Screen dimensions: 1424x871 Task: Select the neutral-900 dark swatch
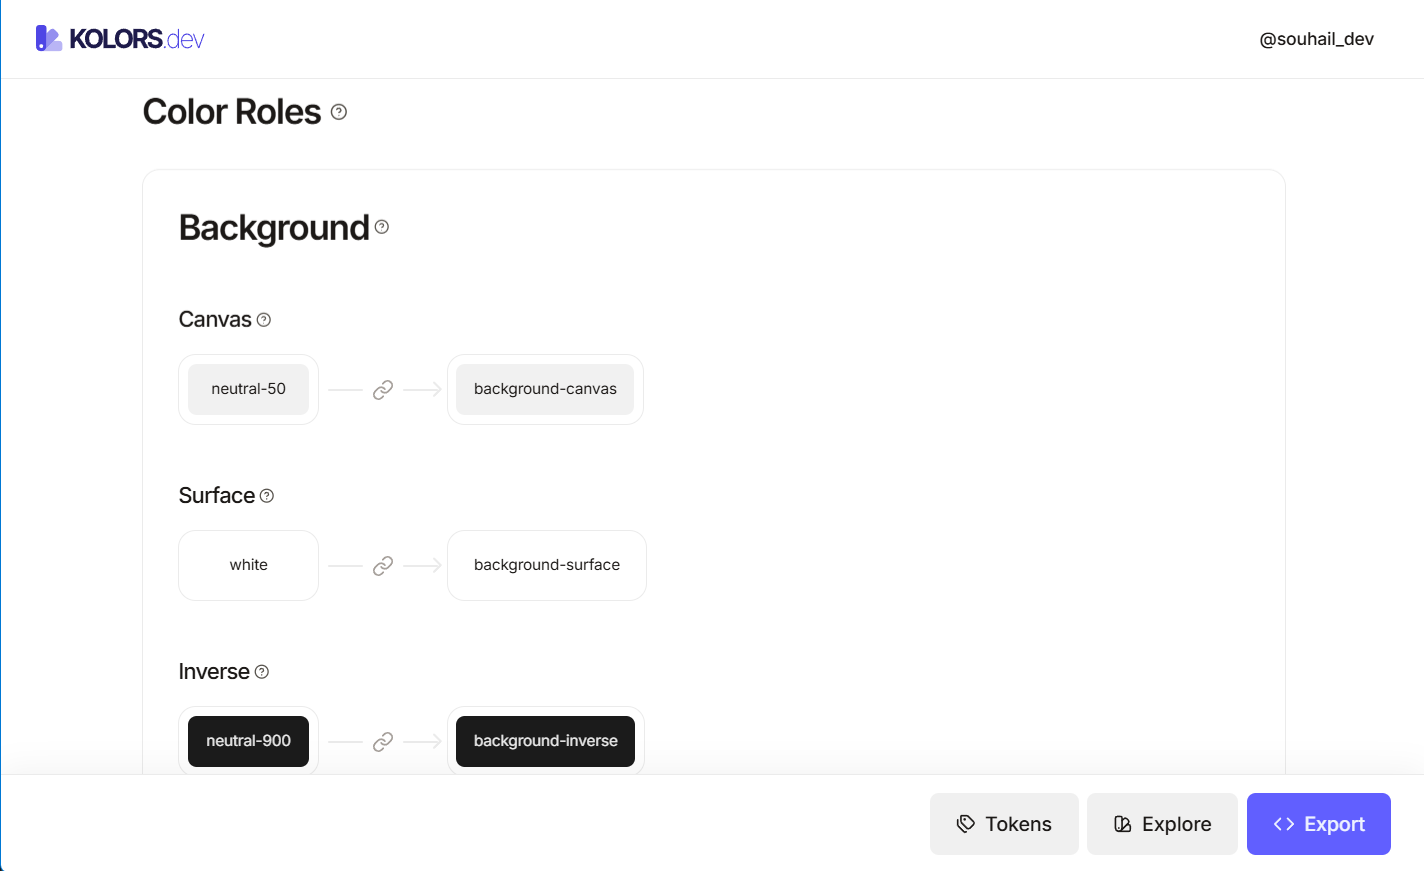248,741
